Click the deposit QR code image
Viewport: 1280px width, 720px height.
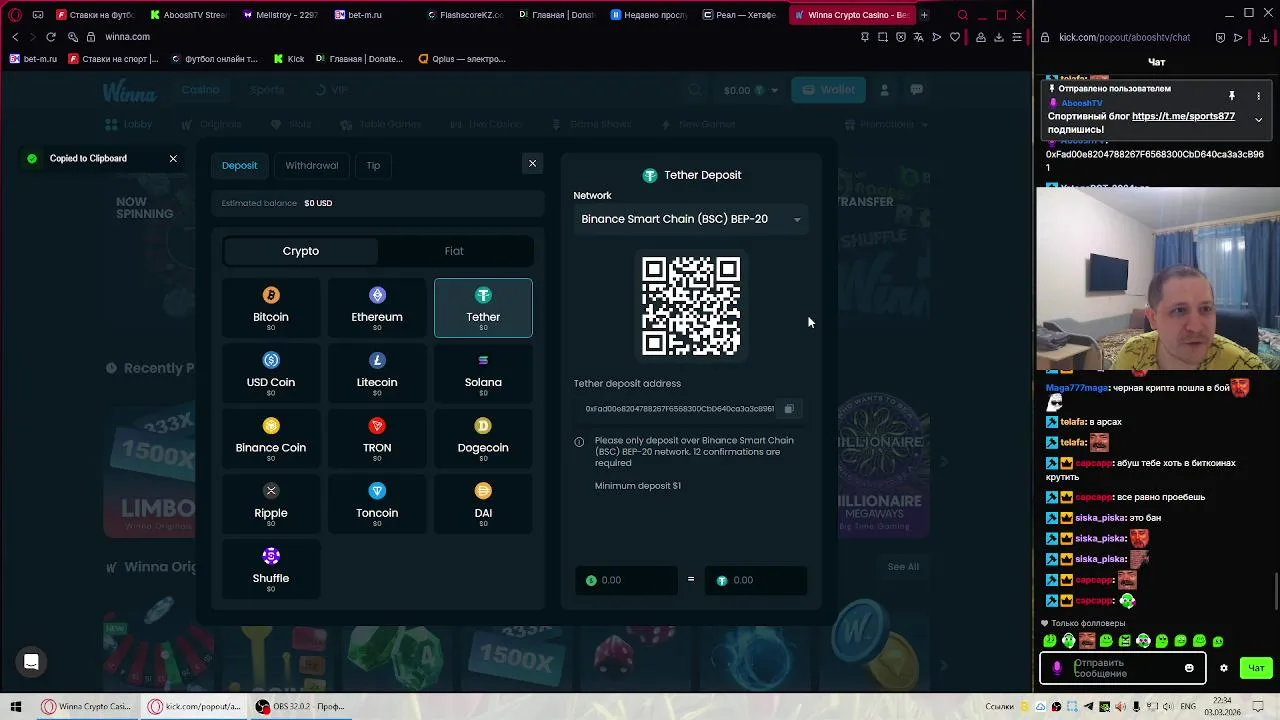click(x=691, y=306)
